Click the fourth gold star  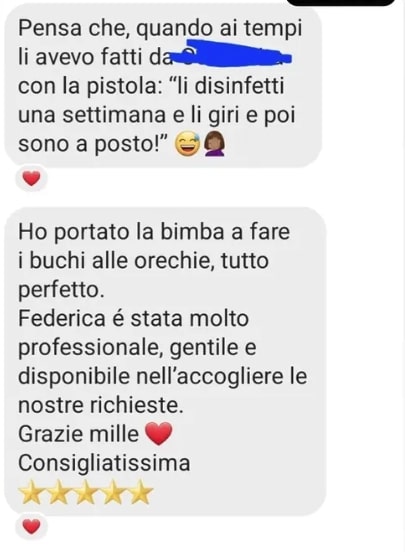tap(113, 491)
